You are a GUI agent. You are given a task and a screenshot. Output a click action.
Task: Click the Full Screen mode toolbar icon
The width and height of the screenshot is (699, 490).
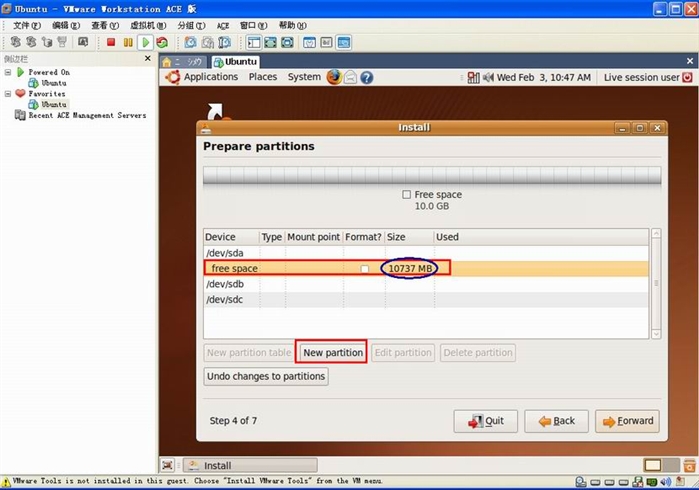click(271, 42)
